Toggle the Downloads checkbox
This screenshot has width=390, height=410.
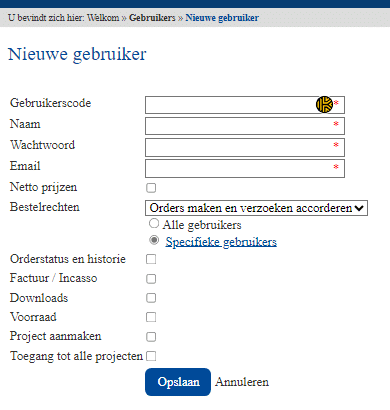click(151, 298)
